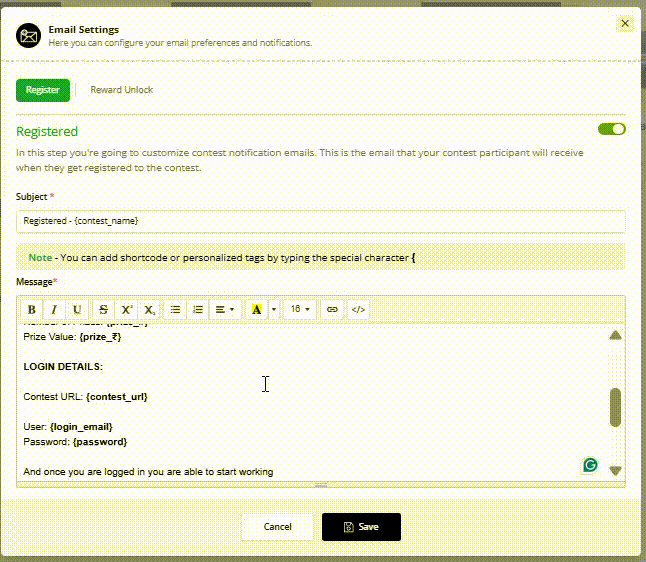The image size is (646, 562).
Task: Click the {login_email} shortcode text
Action: (81, 427)
